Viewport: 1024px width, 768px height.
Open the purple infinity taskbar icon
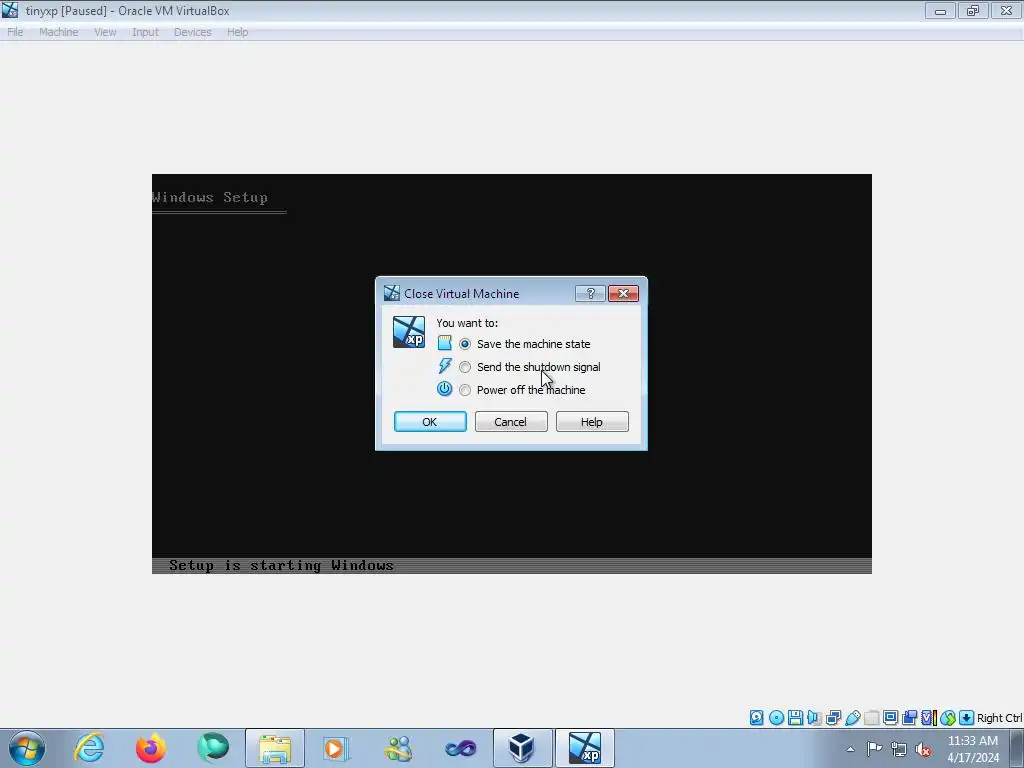point(460,748)
